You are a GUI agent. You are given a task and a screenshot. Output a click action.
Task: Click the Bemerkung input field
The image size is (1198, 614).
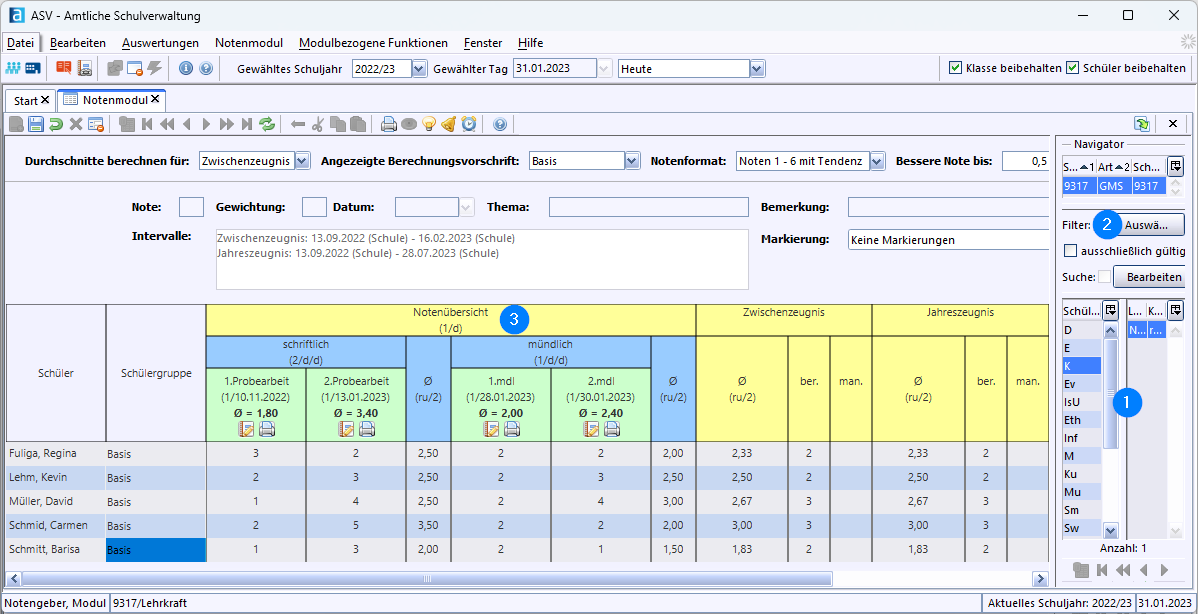click(x=947, y=207)
